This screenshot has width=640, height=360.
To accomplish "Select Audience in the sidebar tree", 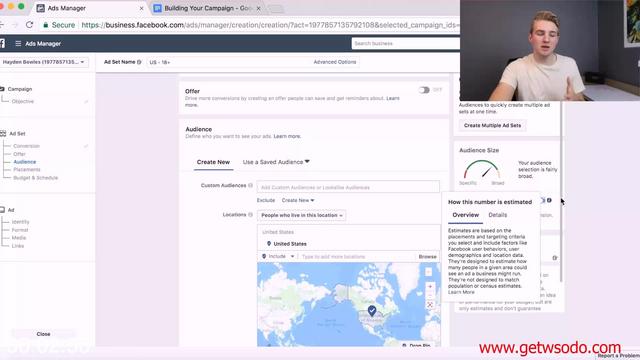I will pyautogui.click(x=24, y=162).
